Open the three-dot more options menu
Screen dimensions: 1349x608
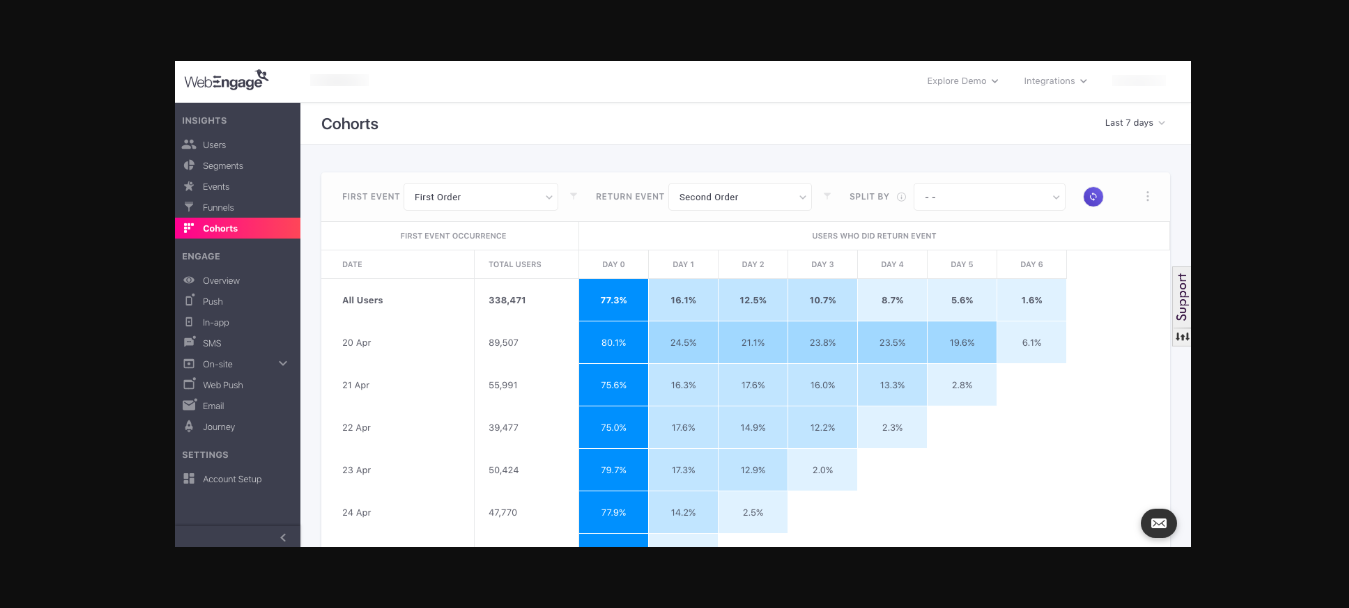1147,197
